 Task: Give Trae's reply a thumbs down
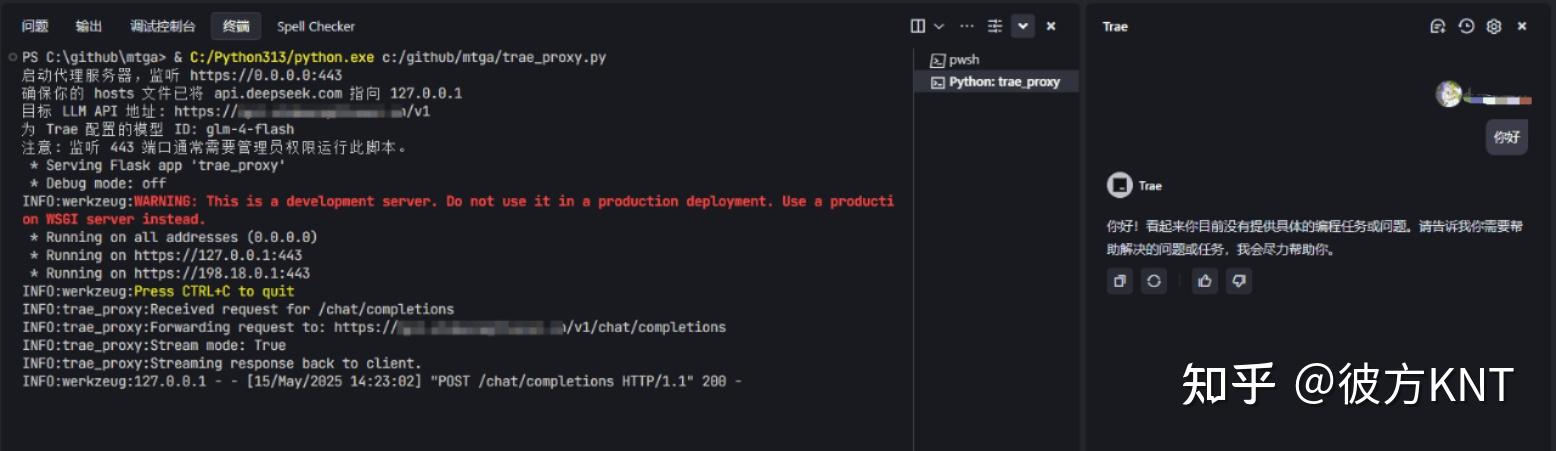[x=1239, y=282]
